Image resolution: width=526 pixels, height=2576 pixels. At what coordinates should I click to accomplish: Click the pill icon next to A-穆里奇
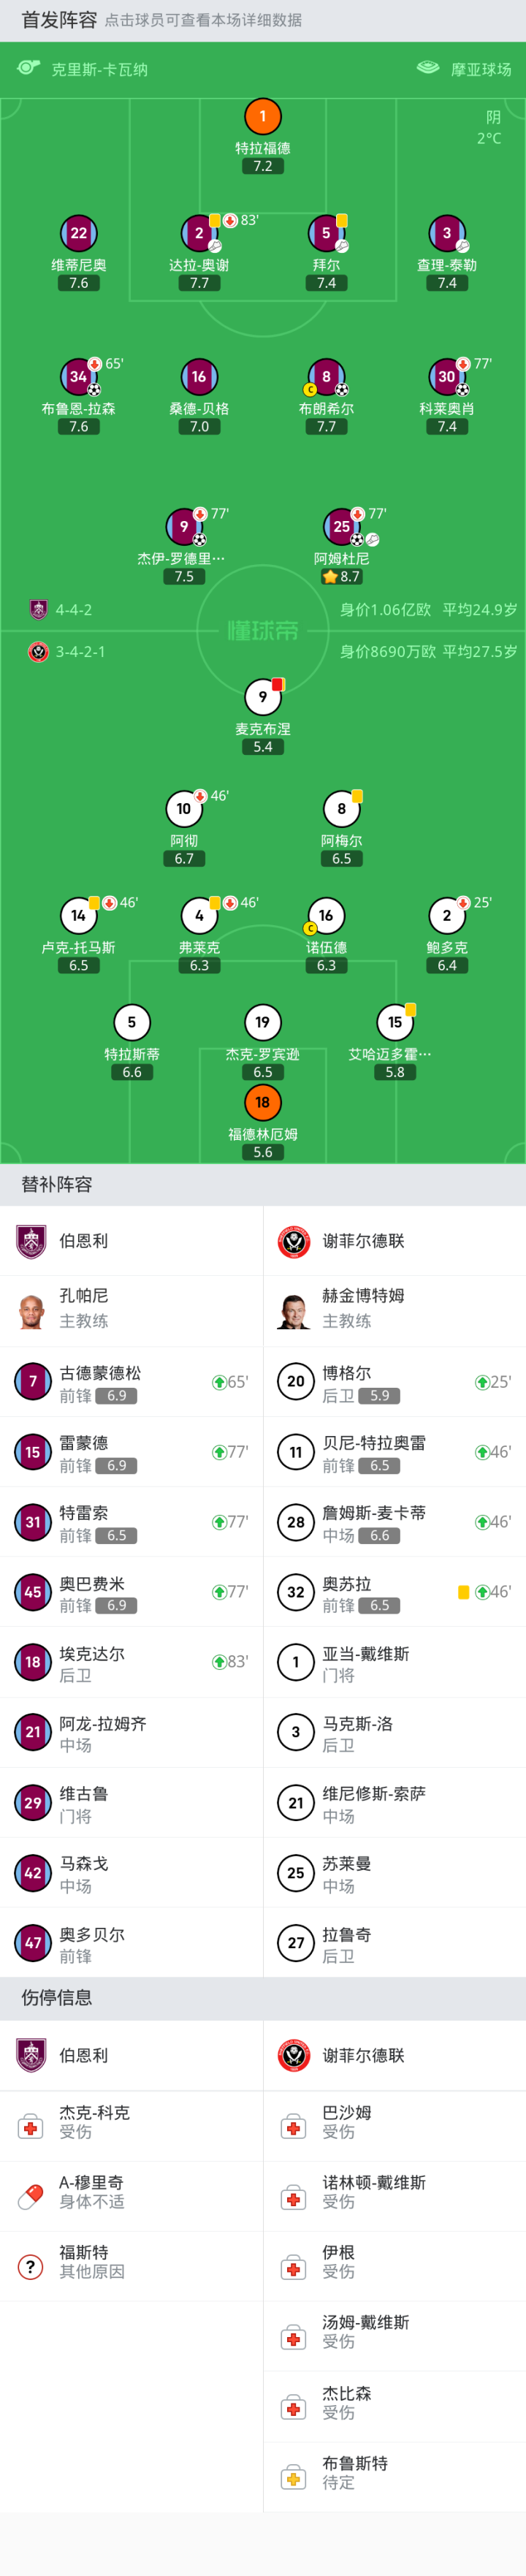pos(31,2198)
